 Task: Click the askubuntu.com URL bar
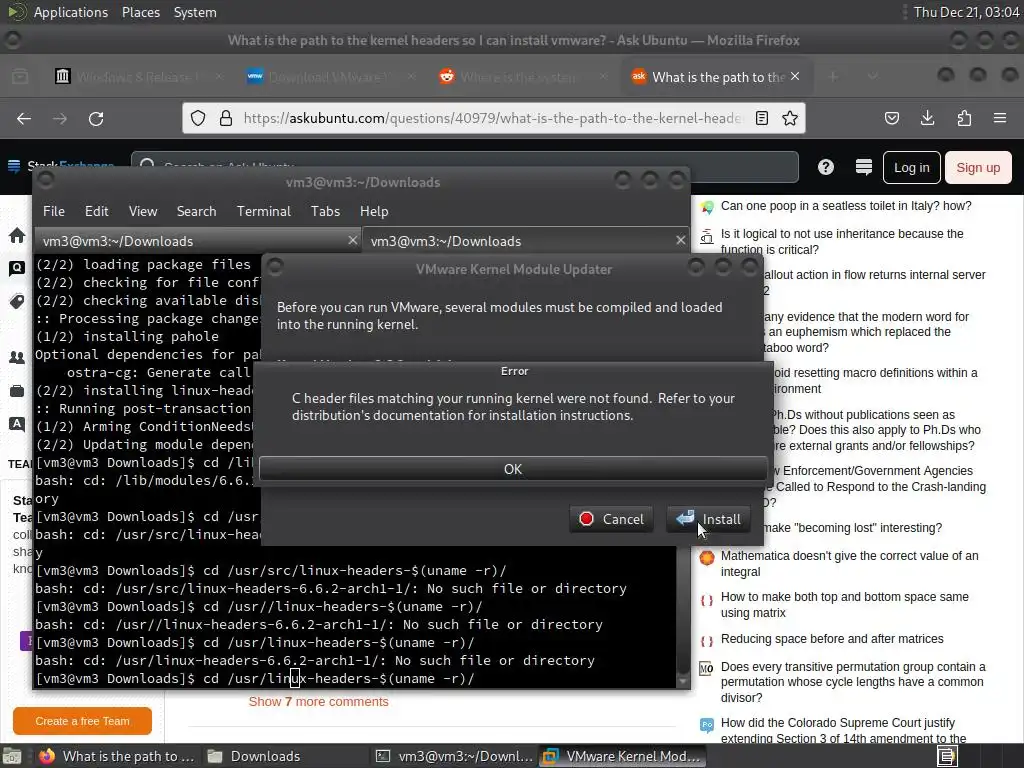coord(493,118)
